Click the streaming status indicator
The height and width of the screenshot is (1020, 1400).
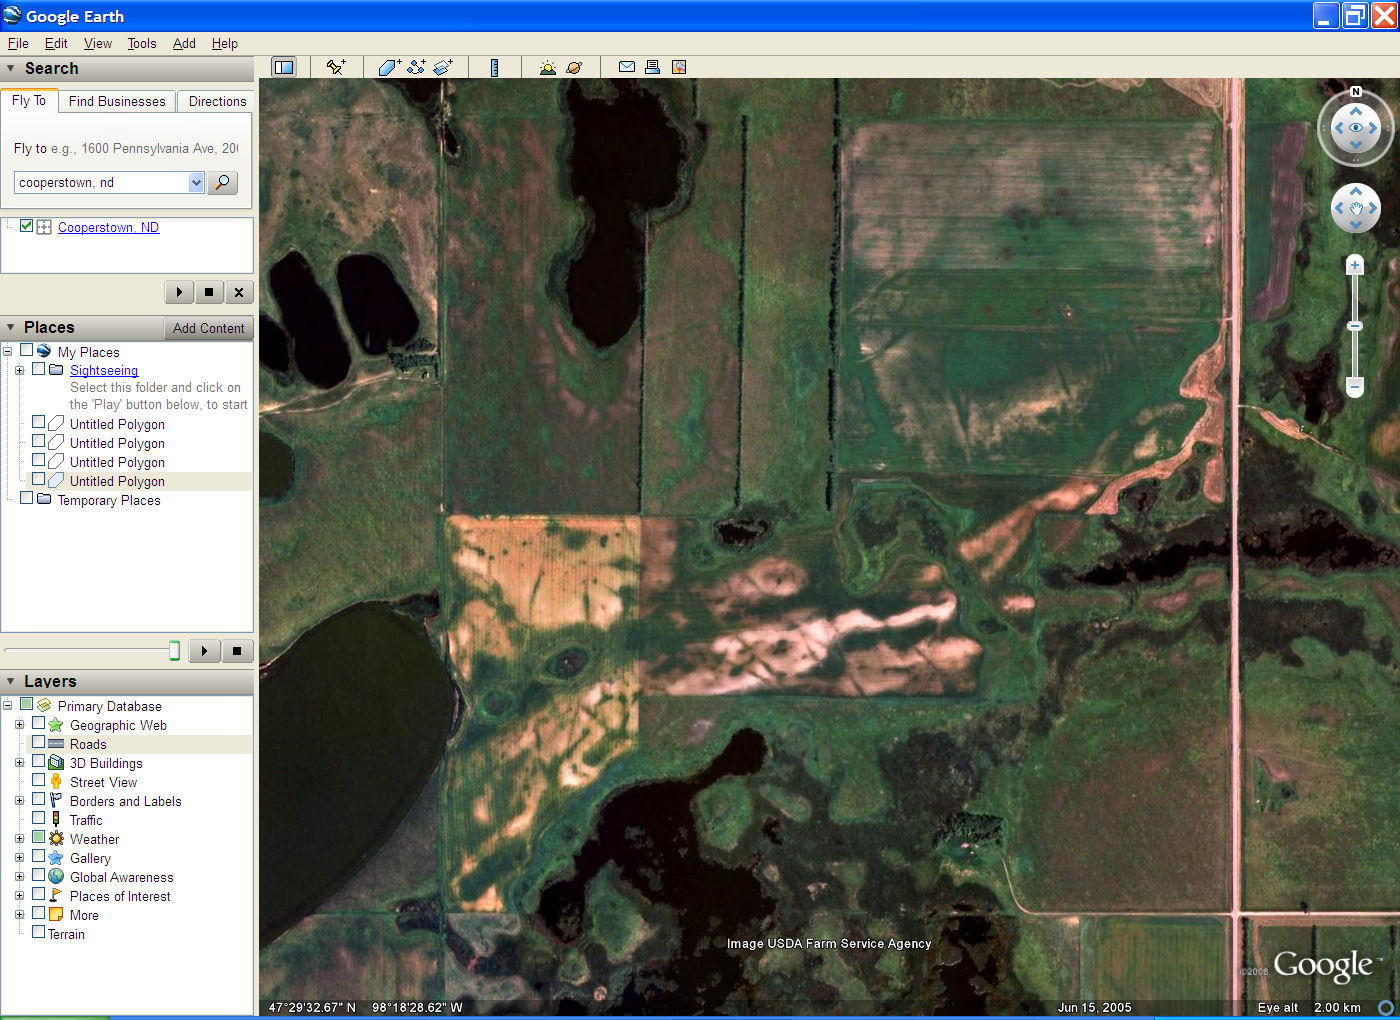(x=1386, y=1007)
